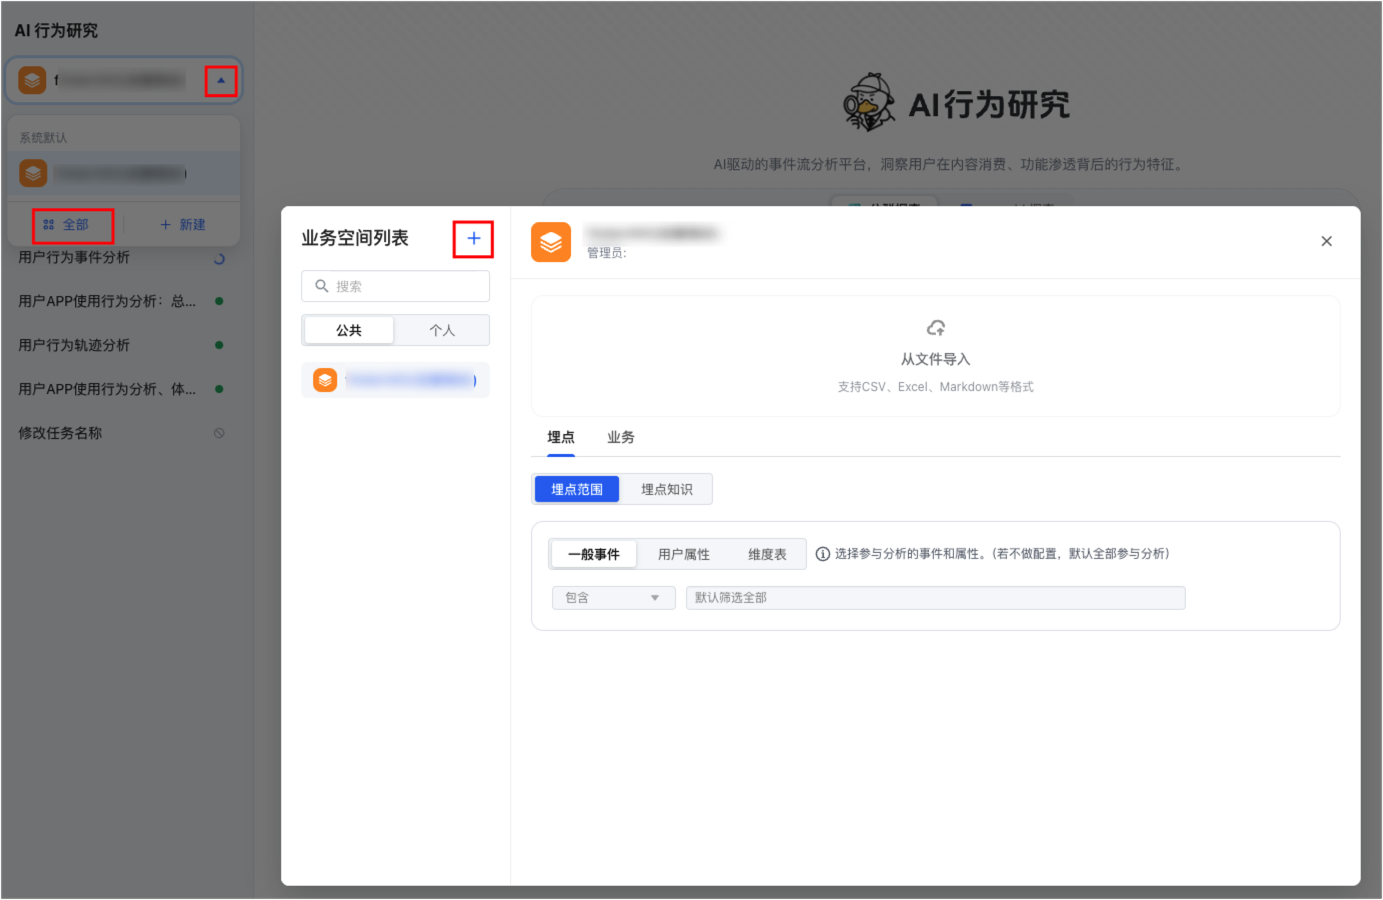The width and height of the screenshot is (1383, 900).
Task: Click the orange workspace icon in sidebar selector
Action: (33, 81)
